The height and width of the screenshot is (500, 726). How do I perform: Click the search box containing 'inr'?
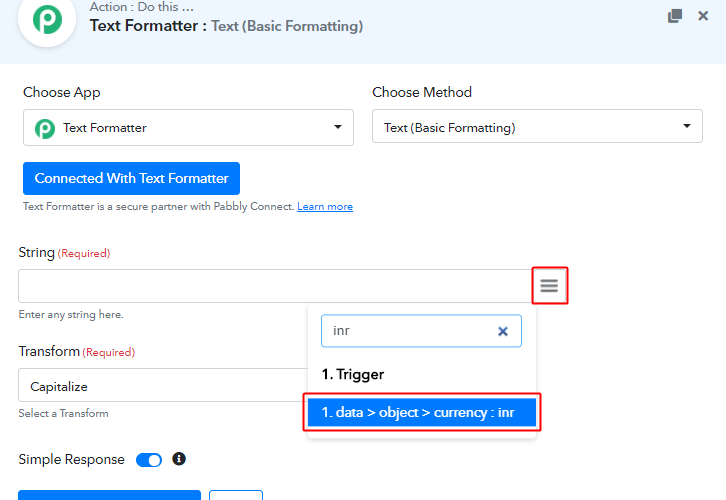[421, 331]
